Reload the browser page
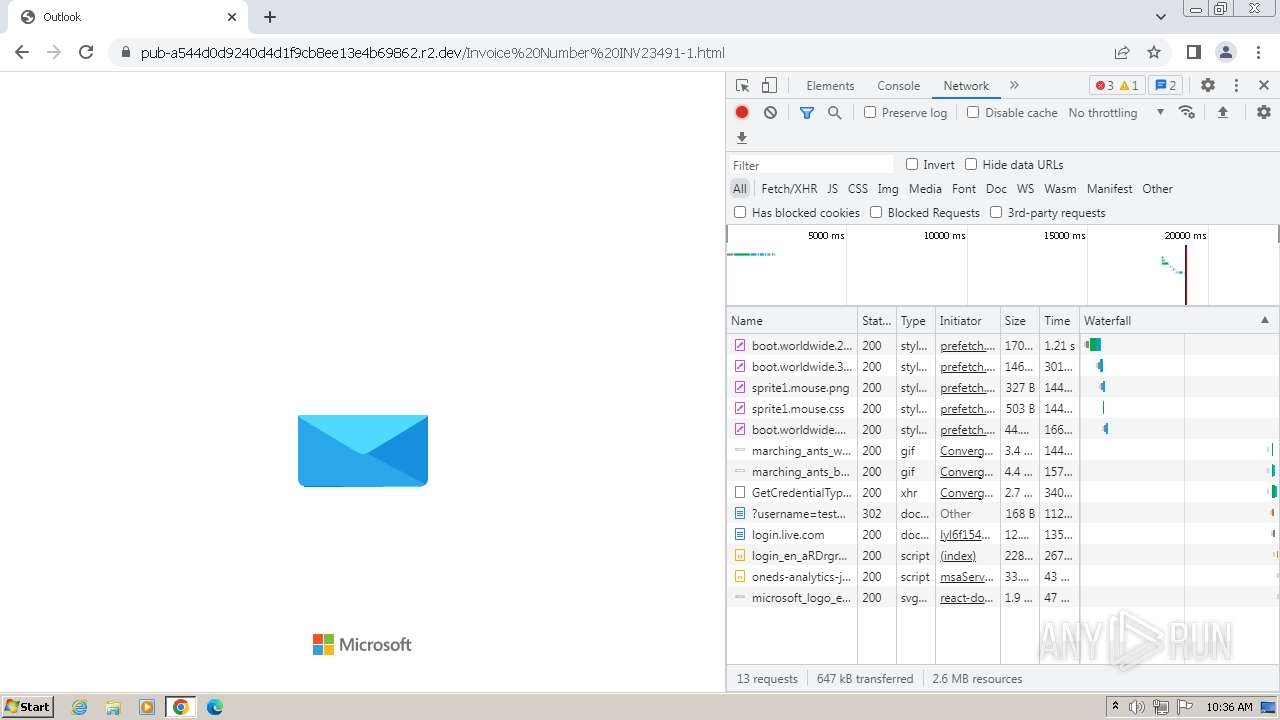 pyautogui.click(x=86, y=52)
